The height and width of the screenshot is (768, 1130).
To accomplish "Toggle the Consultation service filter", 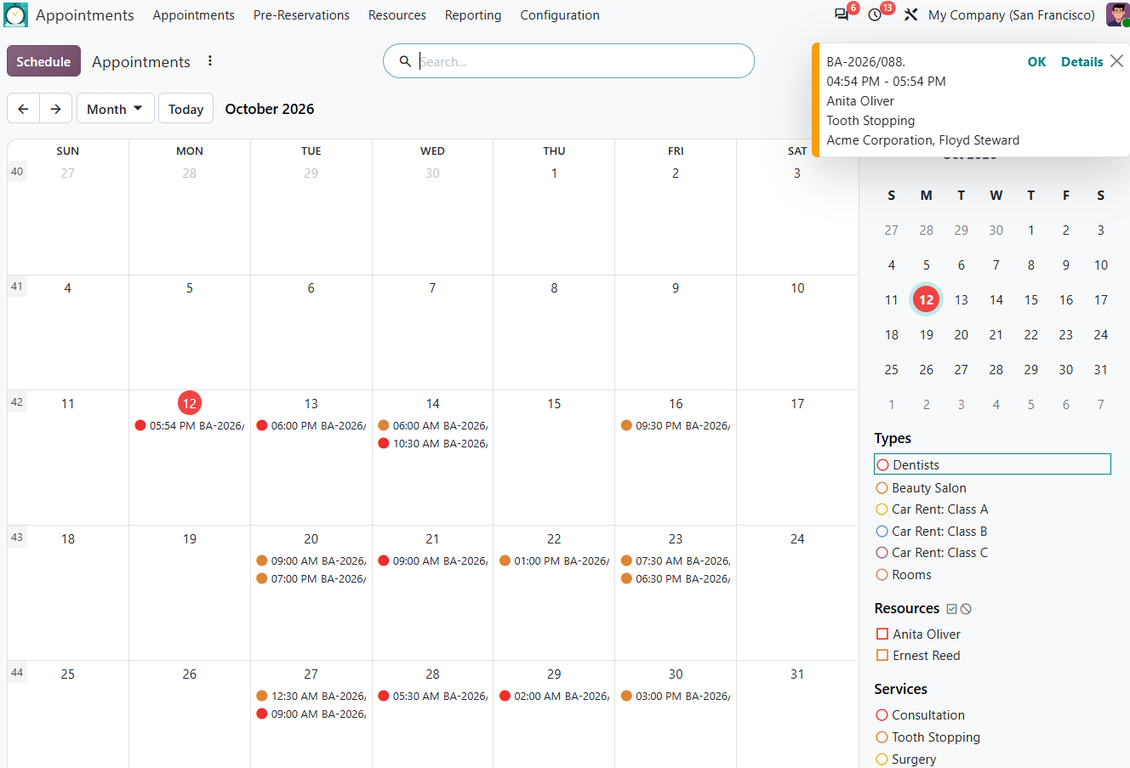I will click(920, 715).
